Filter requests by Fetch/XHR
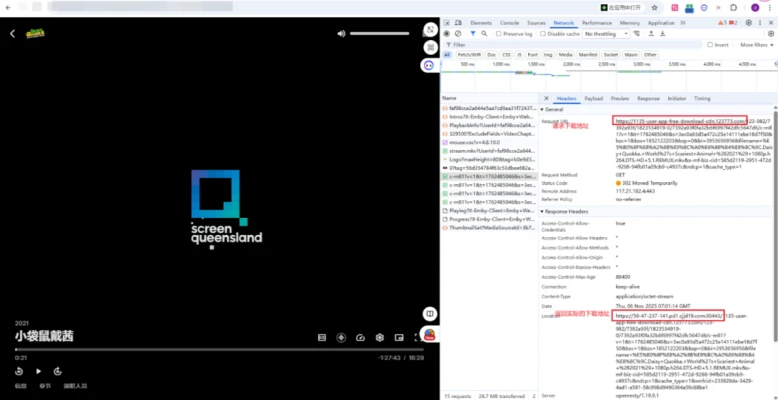Viewport: 779px width, 401px height. click(x=469, y=55)
